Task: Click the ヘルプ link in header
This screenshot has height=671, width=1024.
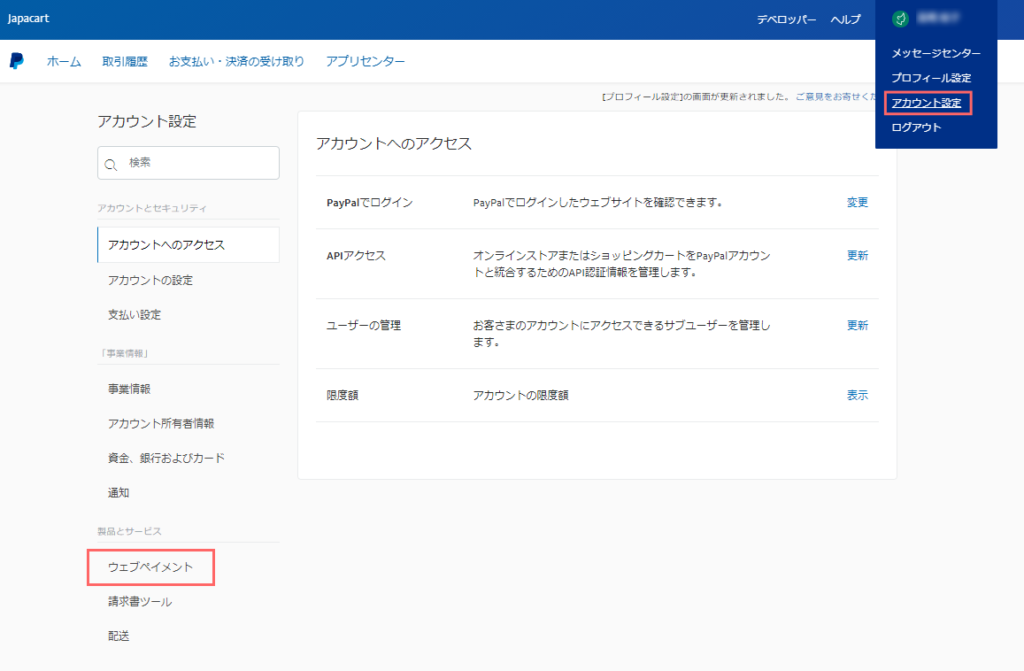Action: (846, 20)
